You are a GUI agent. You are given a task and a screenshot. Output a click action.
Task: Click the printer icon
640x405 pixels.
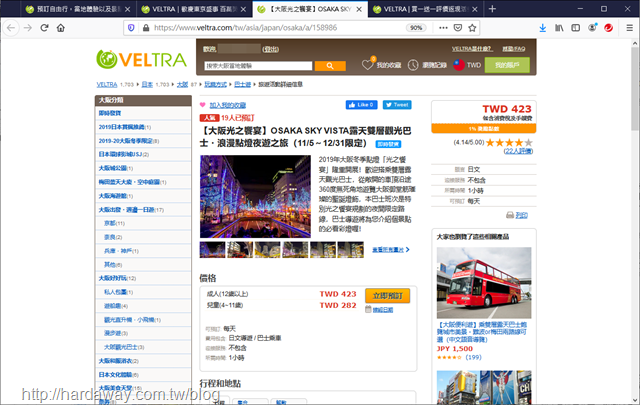point(510,215)
